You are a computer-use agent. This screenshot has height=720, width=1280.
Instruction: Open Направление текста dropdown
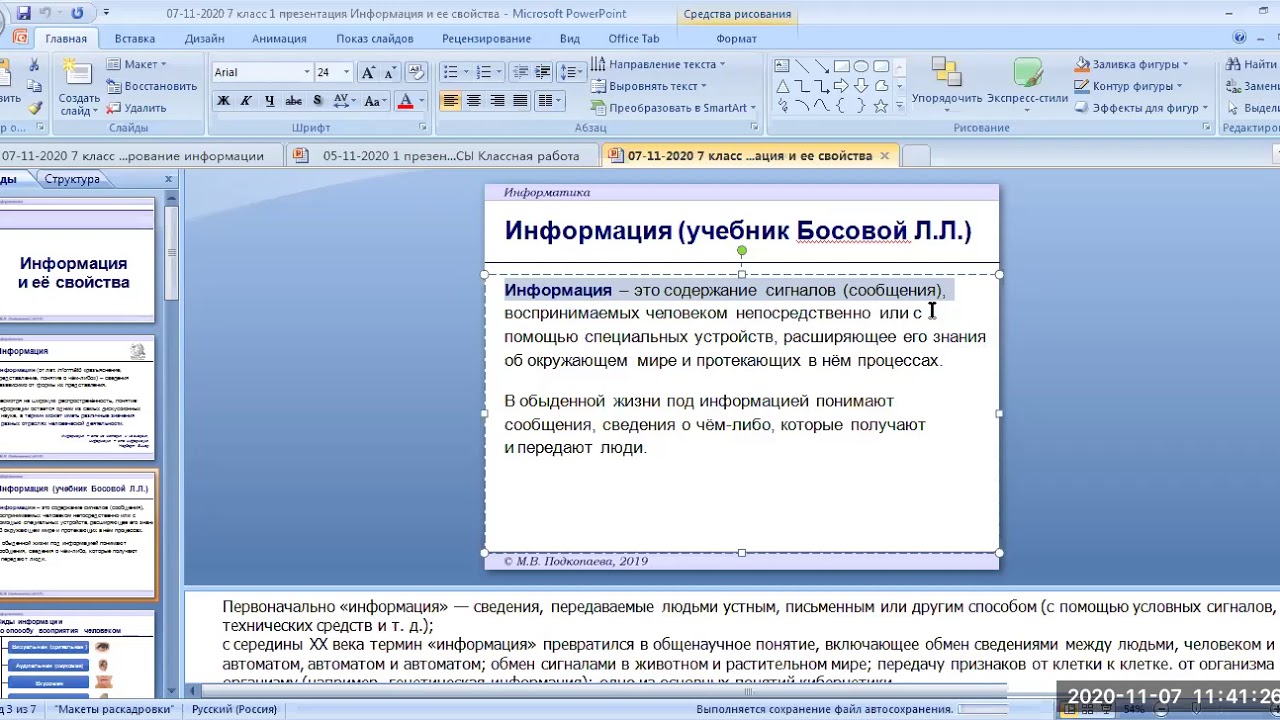coord(658,64)
